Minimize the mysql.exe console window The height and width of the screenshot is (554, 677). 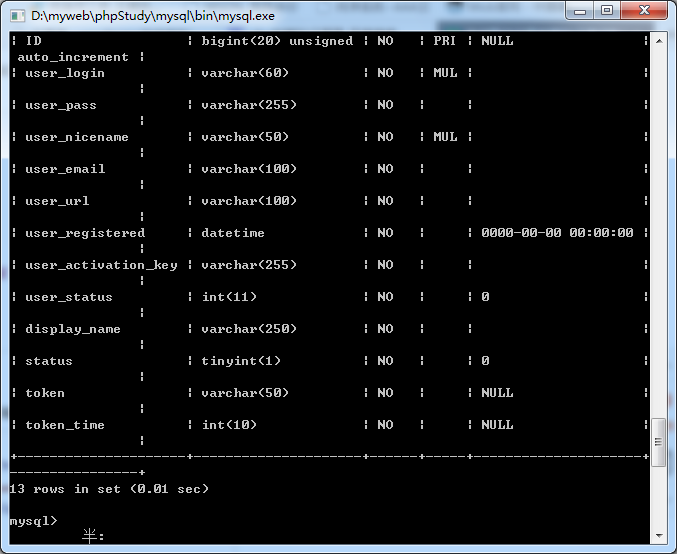pos(580,10)
